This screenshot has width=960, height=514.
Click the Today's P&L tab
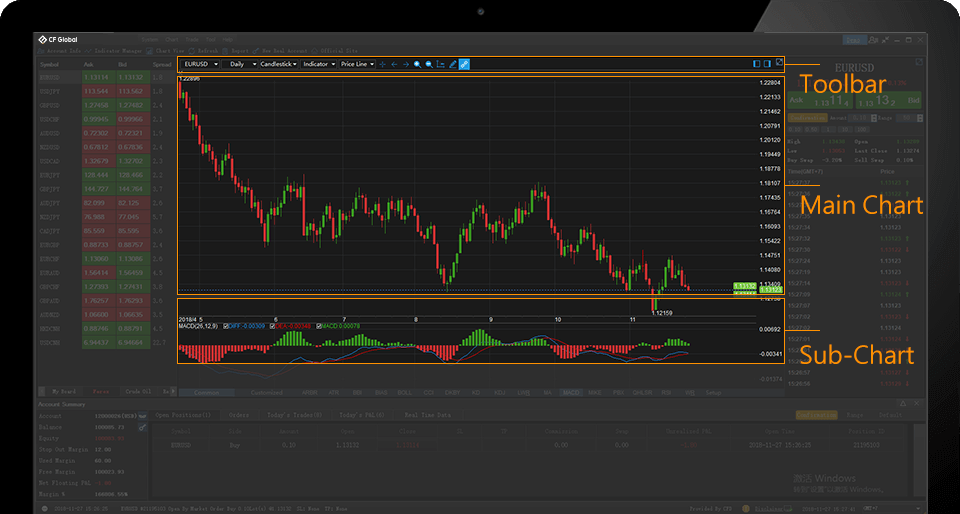tap(361, 415)
